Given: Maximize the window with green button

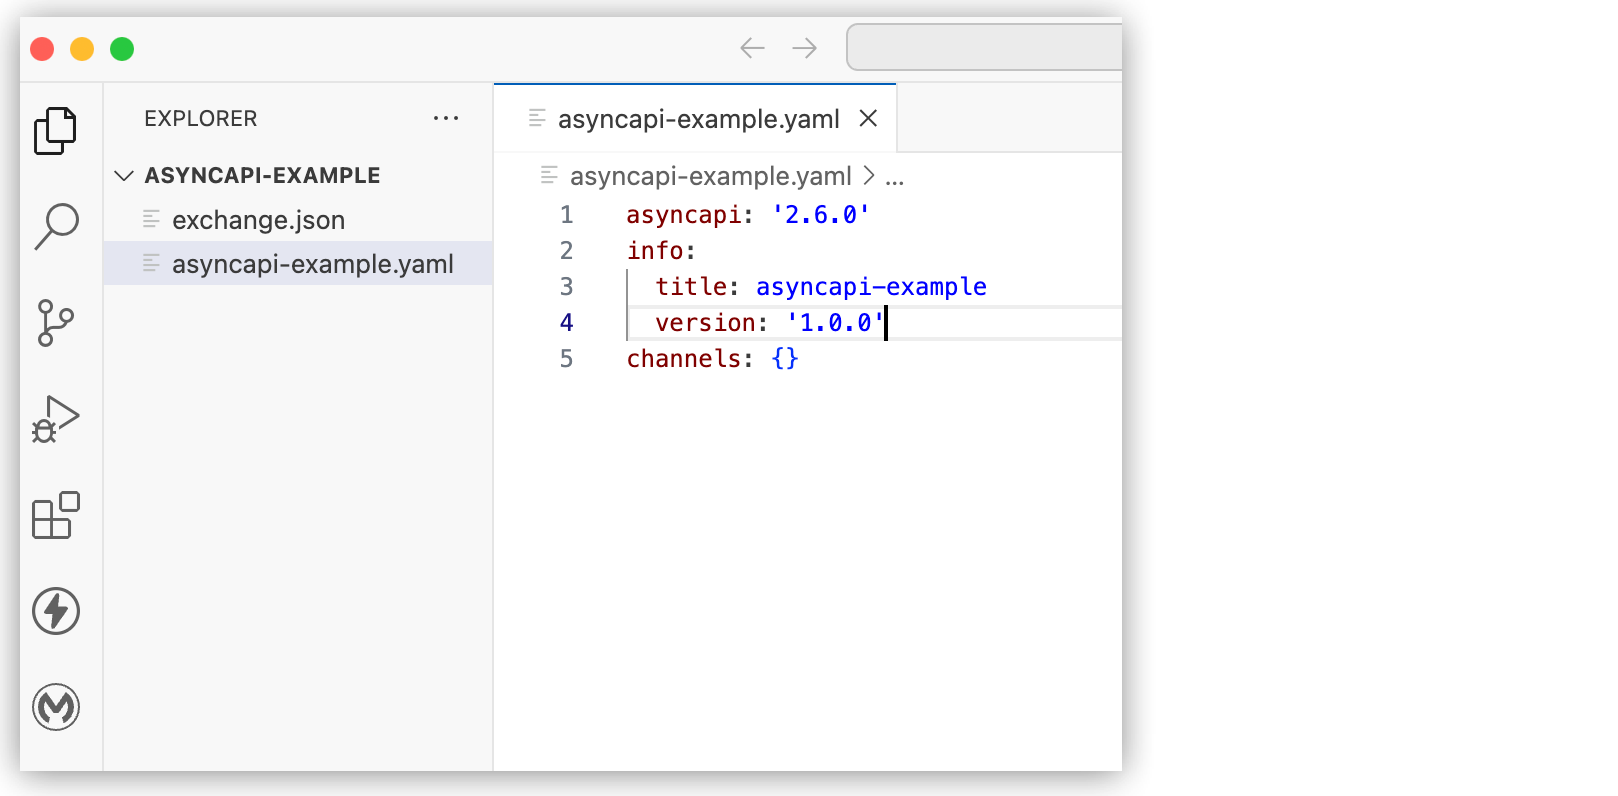Looking at the screenshot, I should pyautogui.click(x=122, y=49).
